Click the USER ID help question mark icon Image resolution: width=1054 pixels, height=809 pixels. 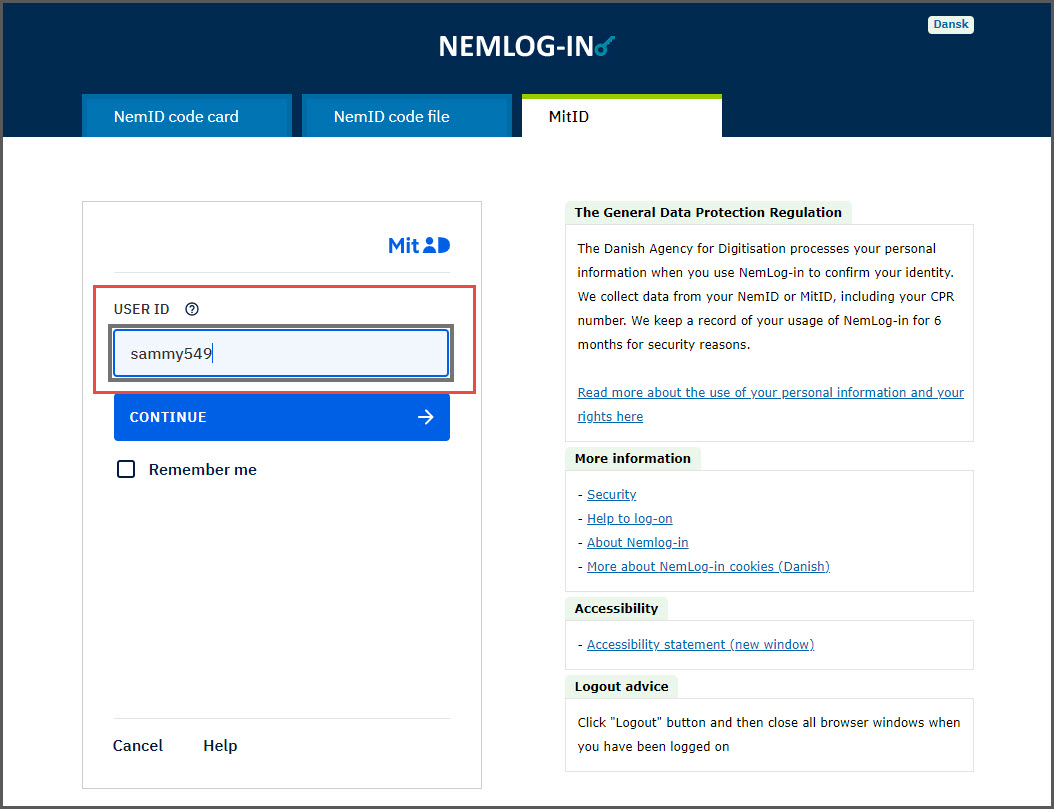click(x=192, y=309)
